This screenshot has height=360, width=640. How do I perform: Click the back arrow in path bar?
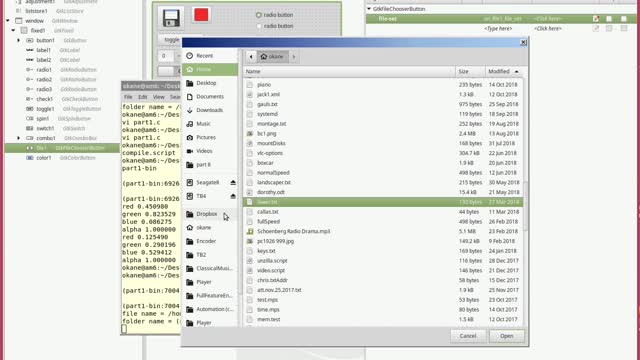point(251,57)
